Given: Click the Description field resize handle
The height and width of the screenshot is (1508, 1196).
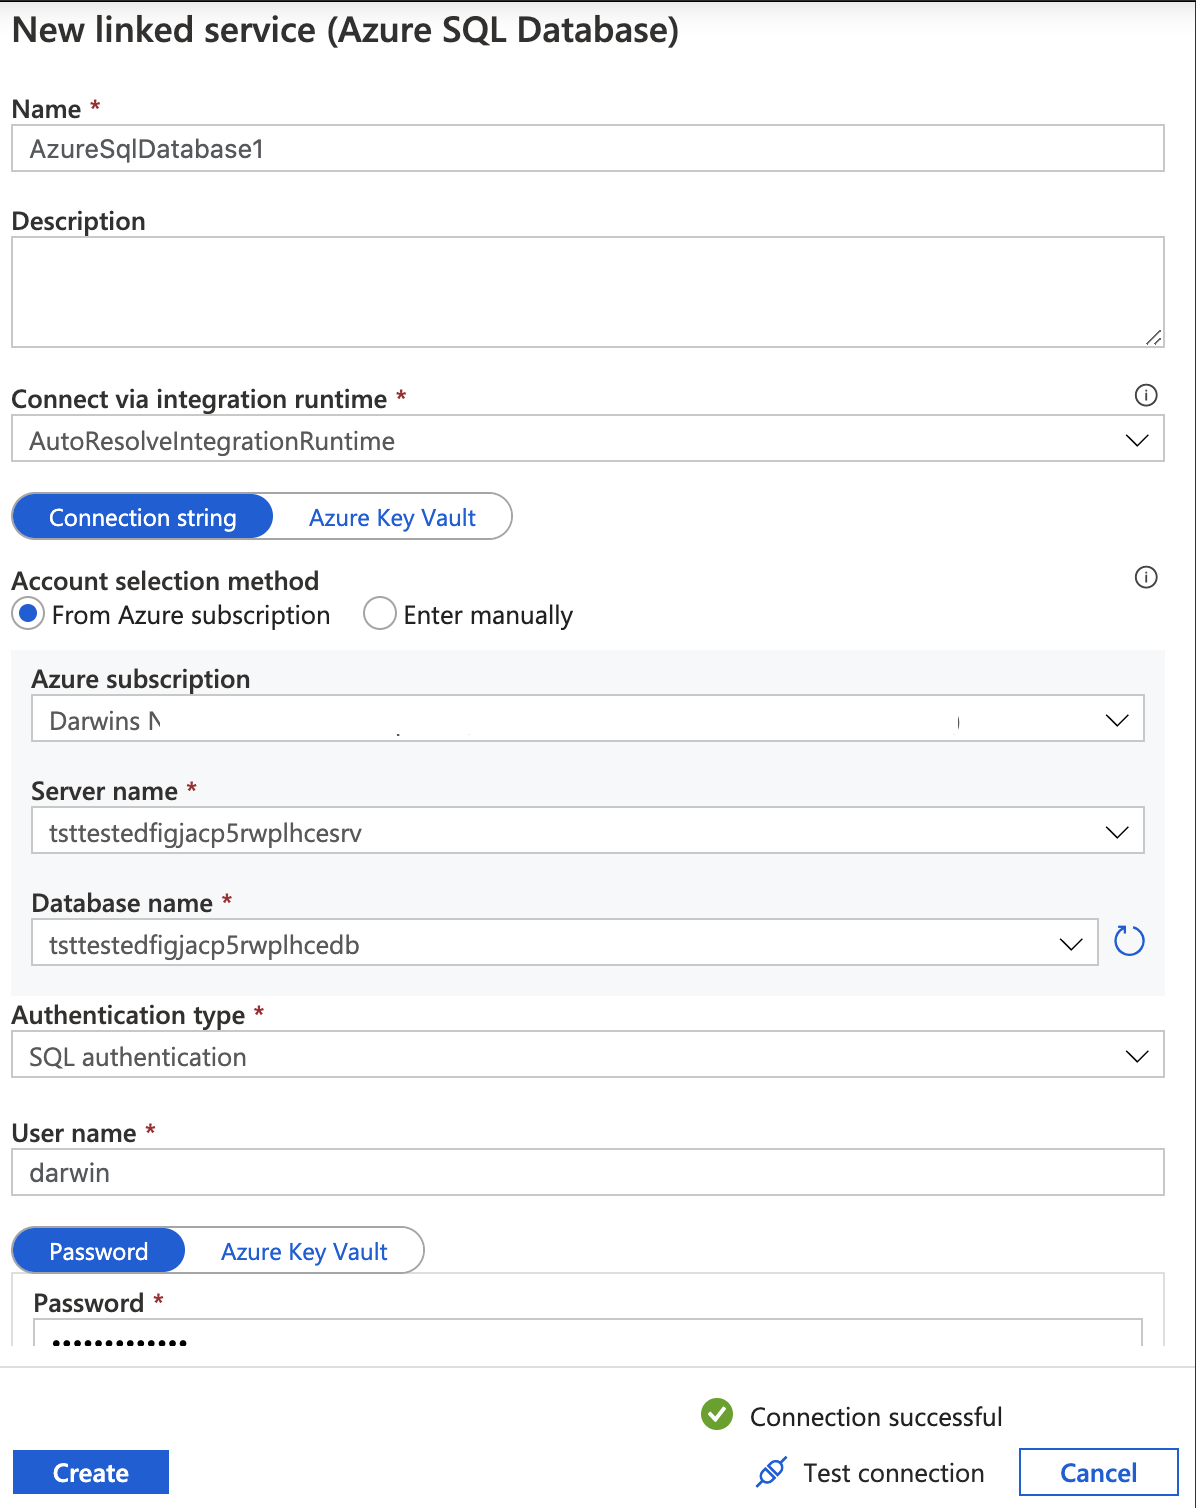Looking at the screenshot, I should pos(1153,337).
